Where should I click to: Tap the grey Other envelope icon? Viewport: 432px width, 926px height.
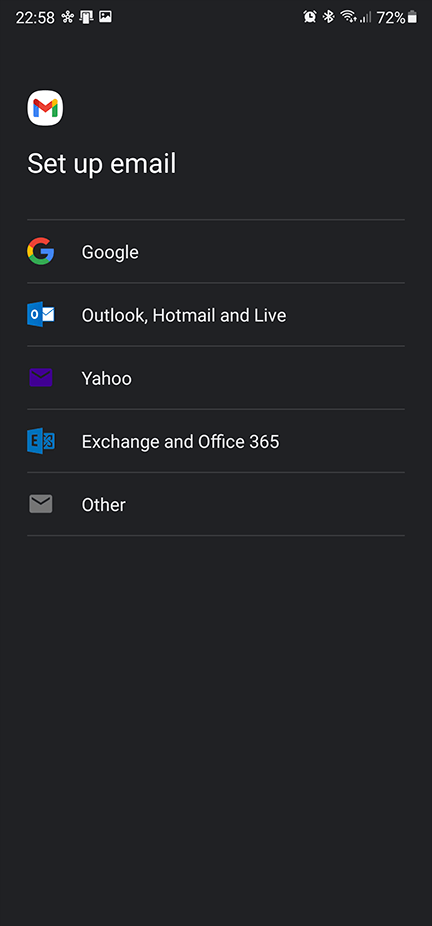pyautogui.click(x=41, y=504)
